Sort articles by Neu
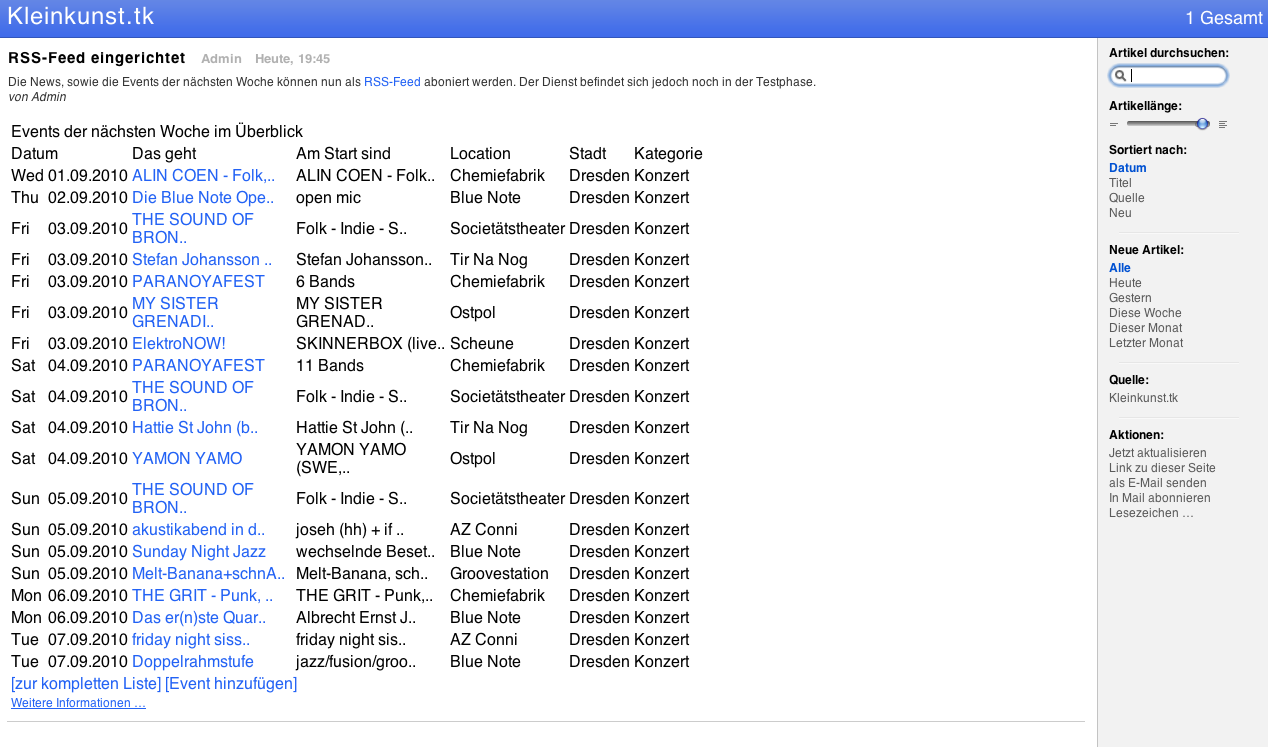1268x747 pixels. [x=1120, y=213]
